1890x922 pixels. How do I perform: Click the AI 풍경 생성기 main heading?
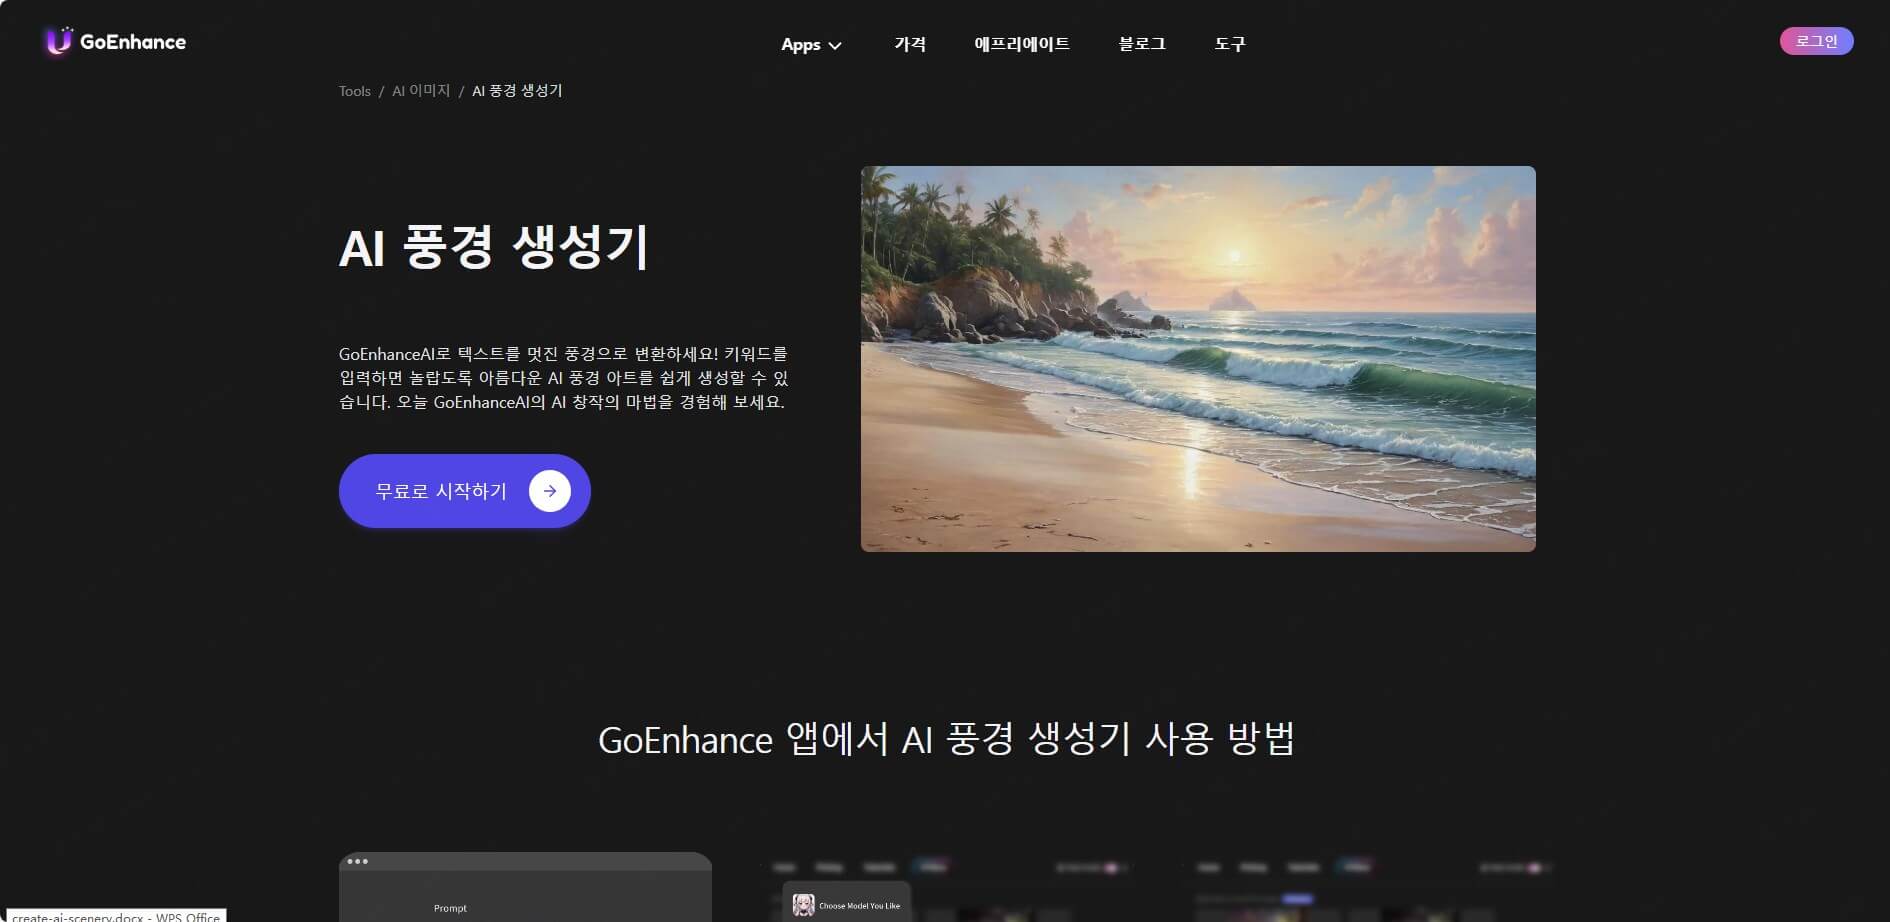pyautogui.click(x=494, y=247)
